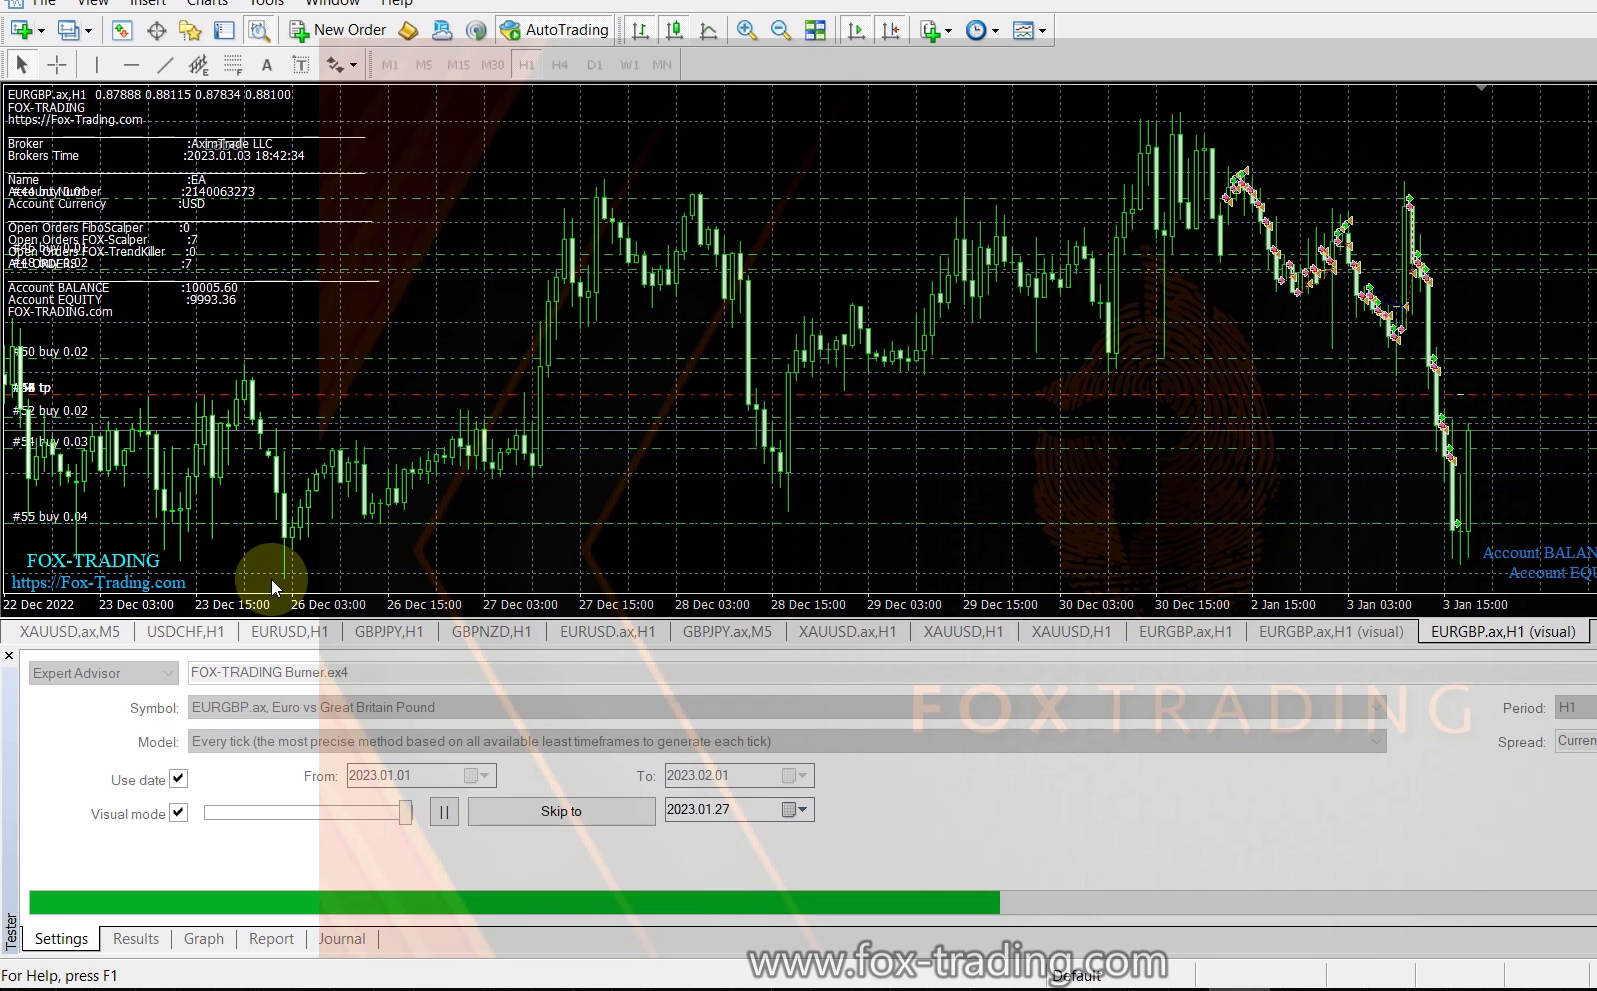
Task: Switch chart to bar chart mode
Action: click(x=640, y=30)
